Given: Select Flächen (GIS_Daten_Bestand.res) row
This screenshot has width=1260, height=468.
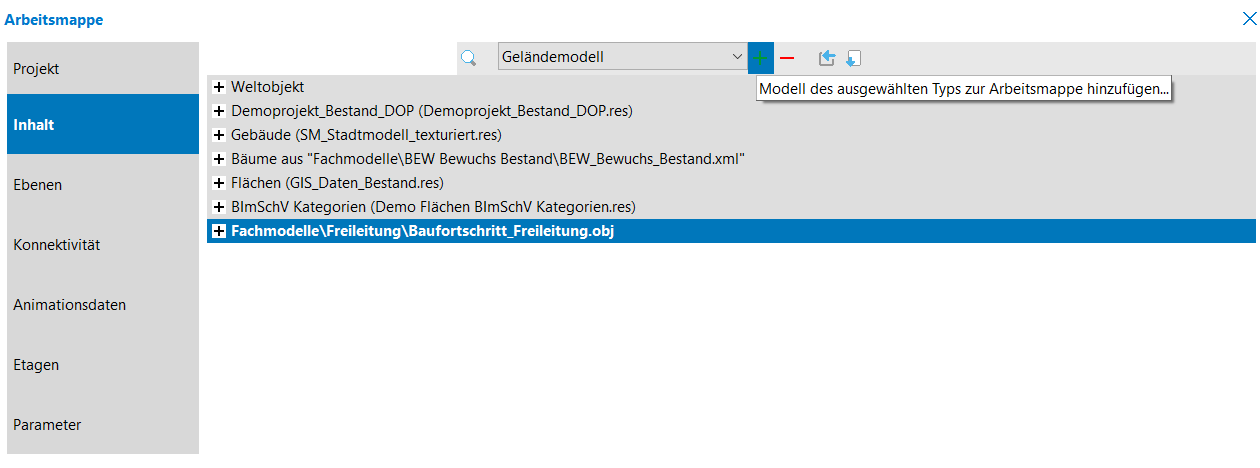Looking at the screenshot, I should (x=731, y=183).
